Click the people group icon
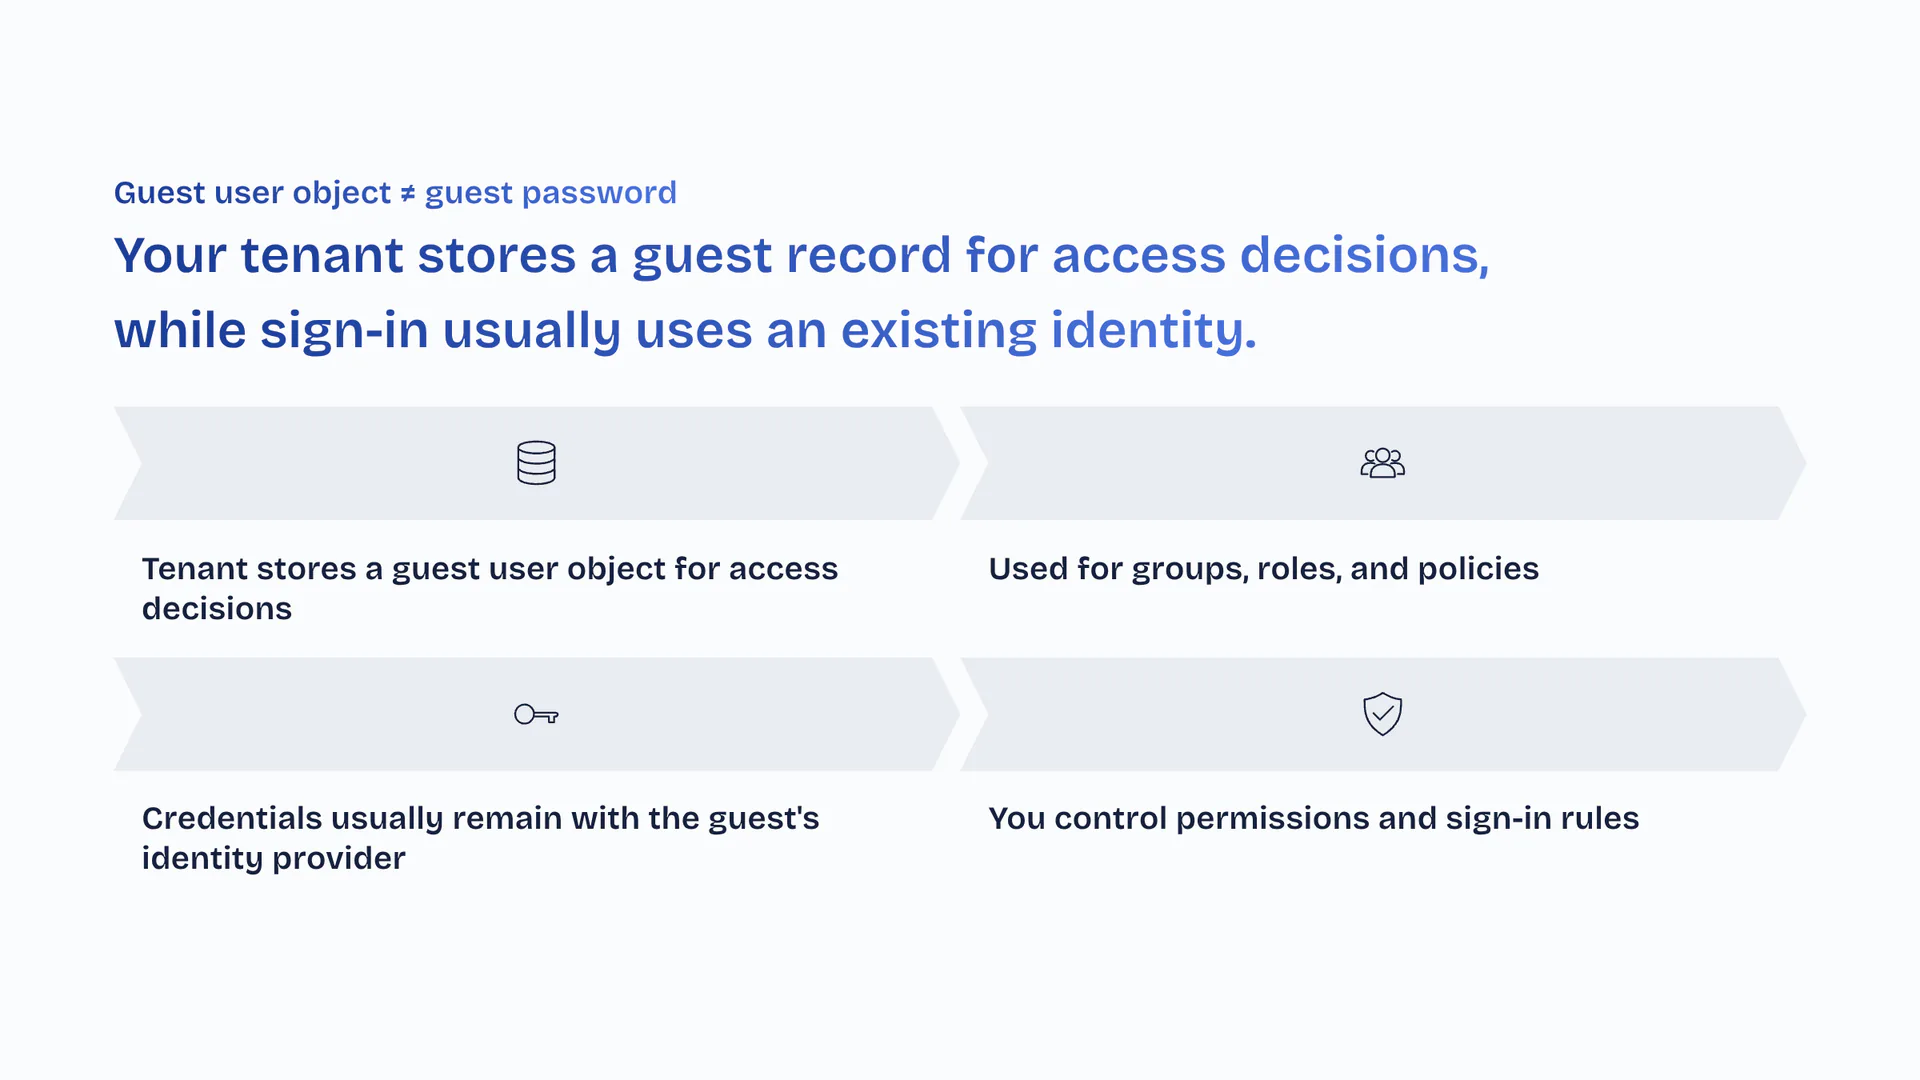This screenshot has height=1080, width=1920. pyautogui.click(x=1382, y=463)
